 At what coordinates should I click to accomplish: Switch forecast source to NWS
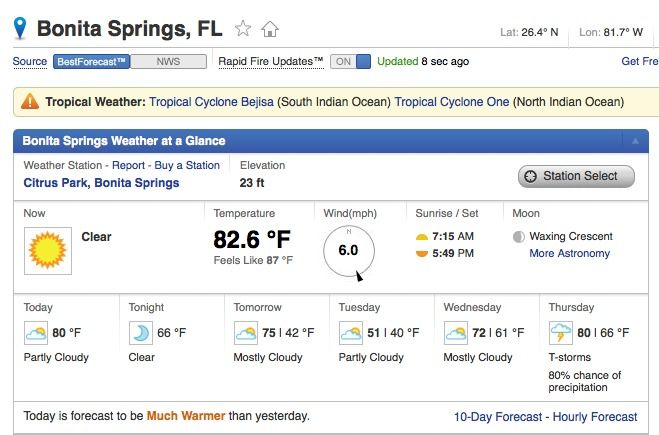[168, 61]
